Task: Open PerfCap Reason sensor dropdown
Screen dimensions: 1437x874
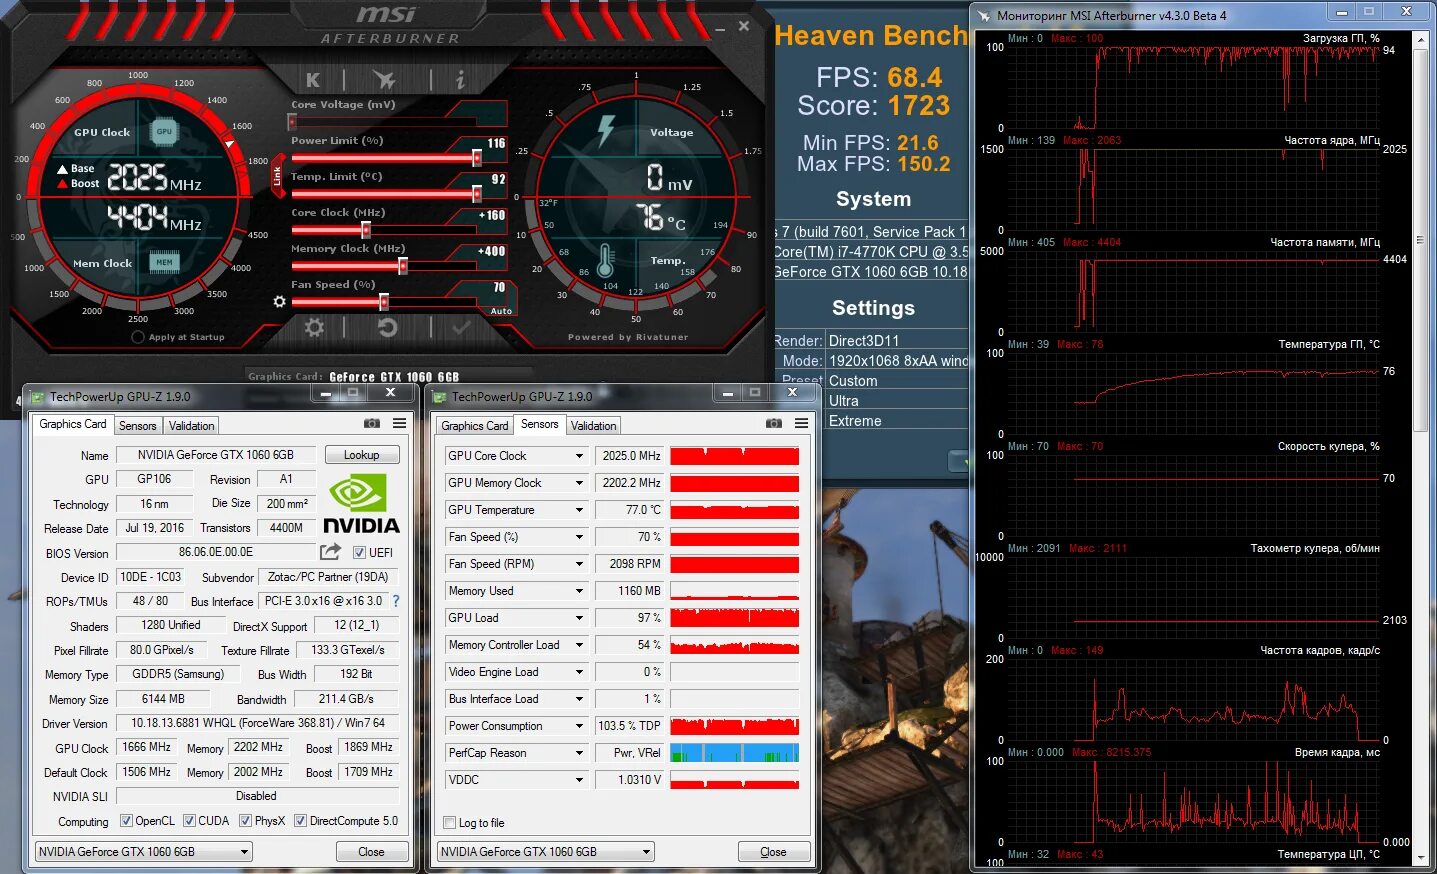Action: pyautogui.click(x=579, y=753)
